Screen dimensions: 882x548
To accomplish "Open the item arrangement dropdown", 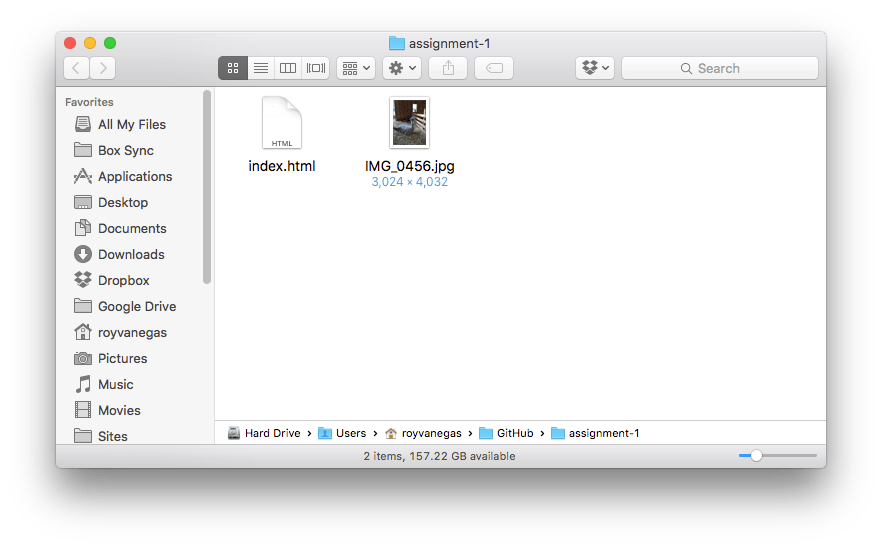I will tap(356, 68).
